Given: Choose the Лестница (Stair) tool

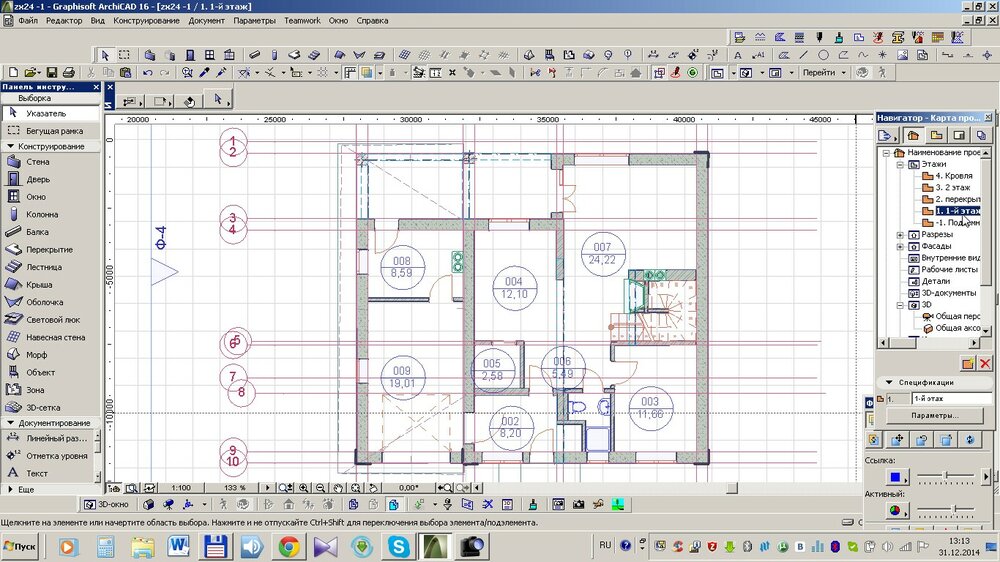Looking at the screenshot, I should 43,267.
